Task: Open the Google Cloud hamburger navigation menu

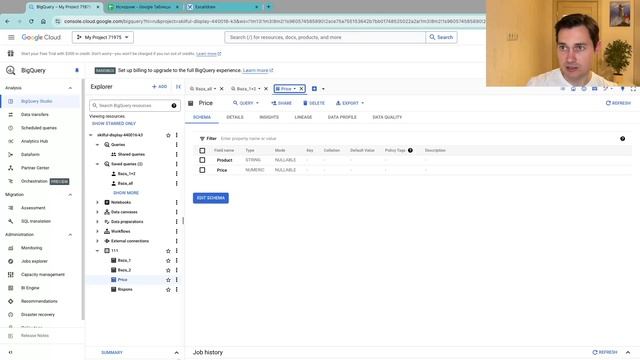Action: pos(11,37)
